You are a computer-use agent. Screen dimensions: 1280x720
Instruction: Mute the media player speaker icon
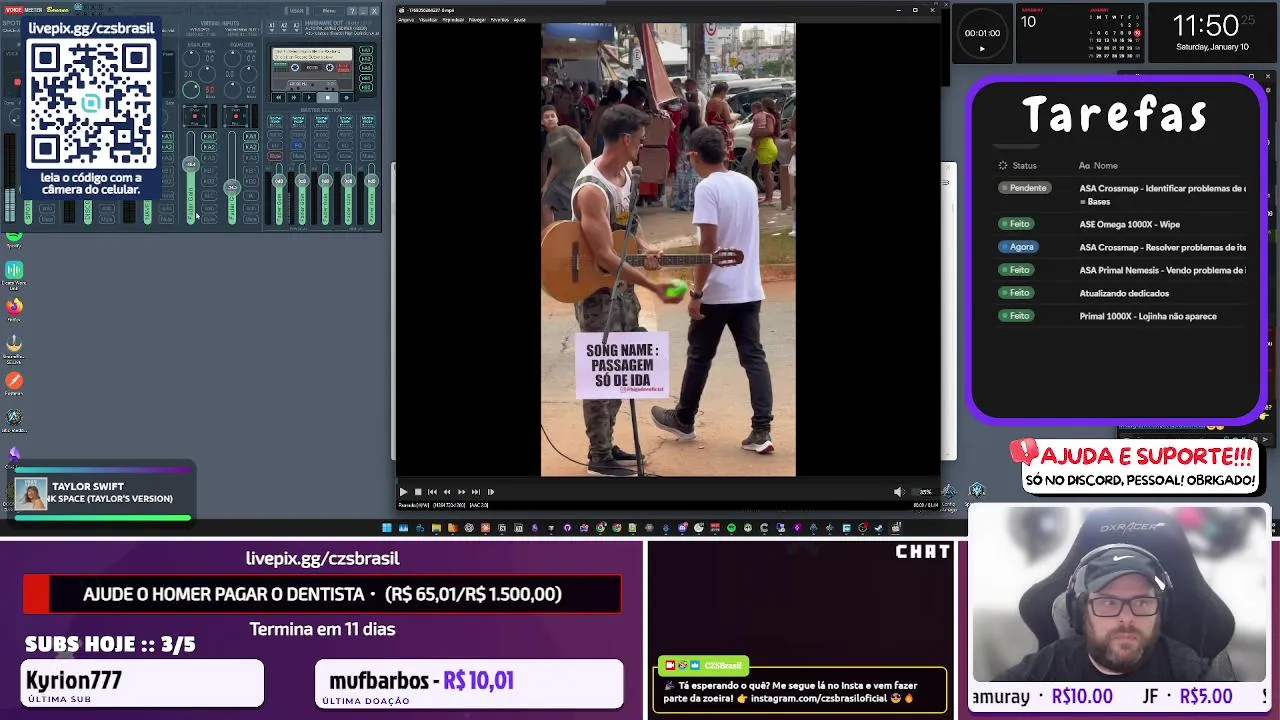[x=898, y=492]
